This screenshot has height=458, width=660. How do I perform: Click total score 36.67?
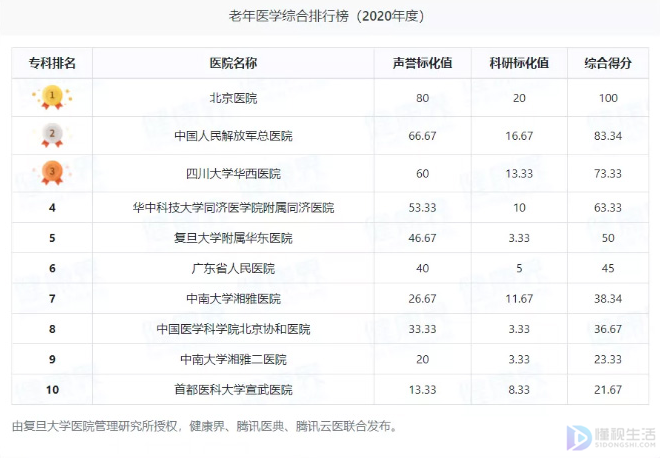(x=608, y=329)
